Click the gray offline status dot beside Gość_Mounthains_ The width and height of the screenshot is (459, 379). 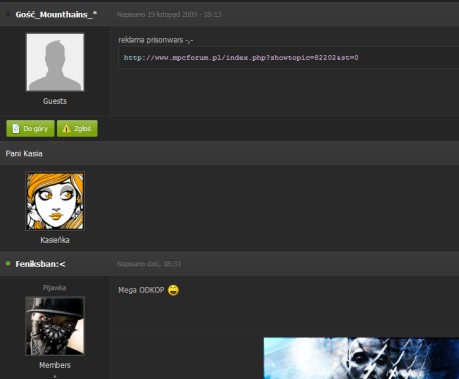8,14
